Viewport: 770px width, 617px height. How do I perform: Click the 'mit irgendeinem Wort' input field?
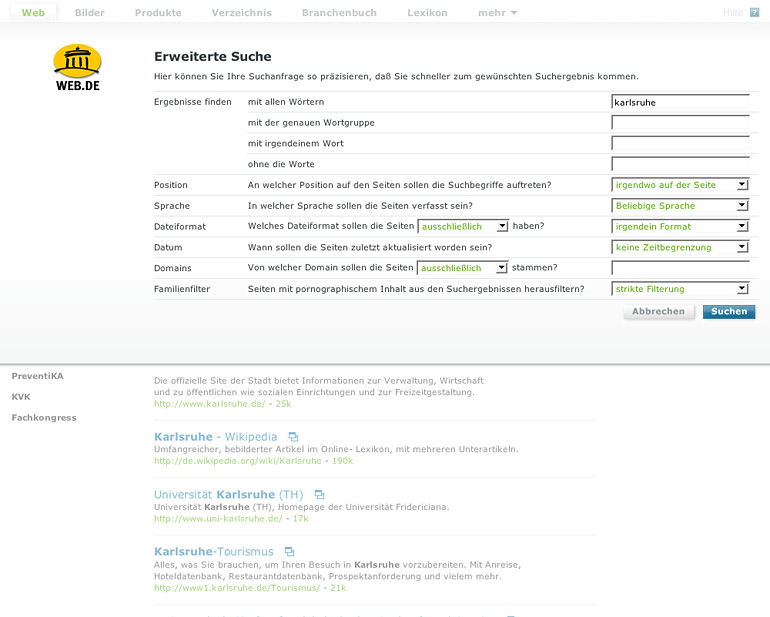tap(680, 143)
